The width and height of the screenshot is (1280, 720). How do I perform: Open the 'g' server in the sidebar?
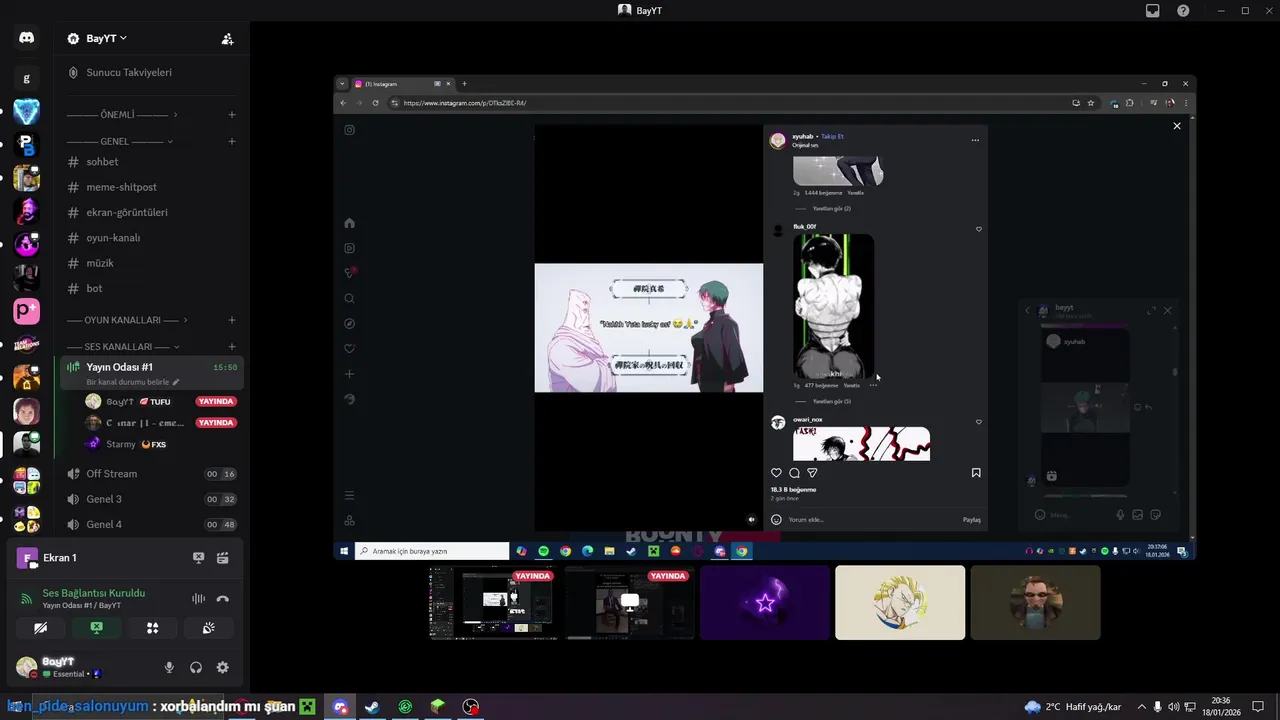point(26,78)
